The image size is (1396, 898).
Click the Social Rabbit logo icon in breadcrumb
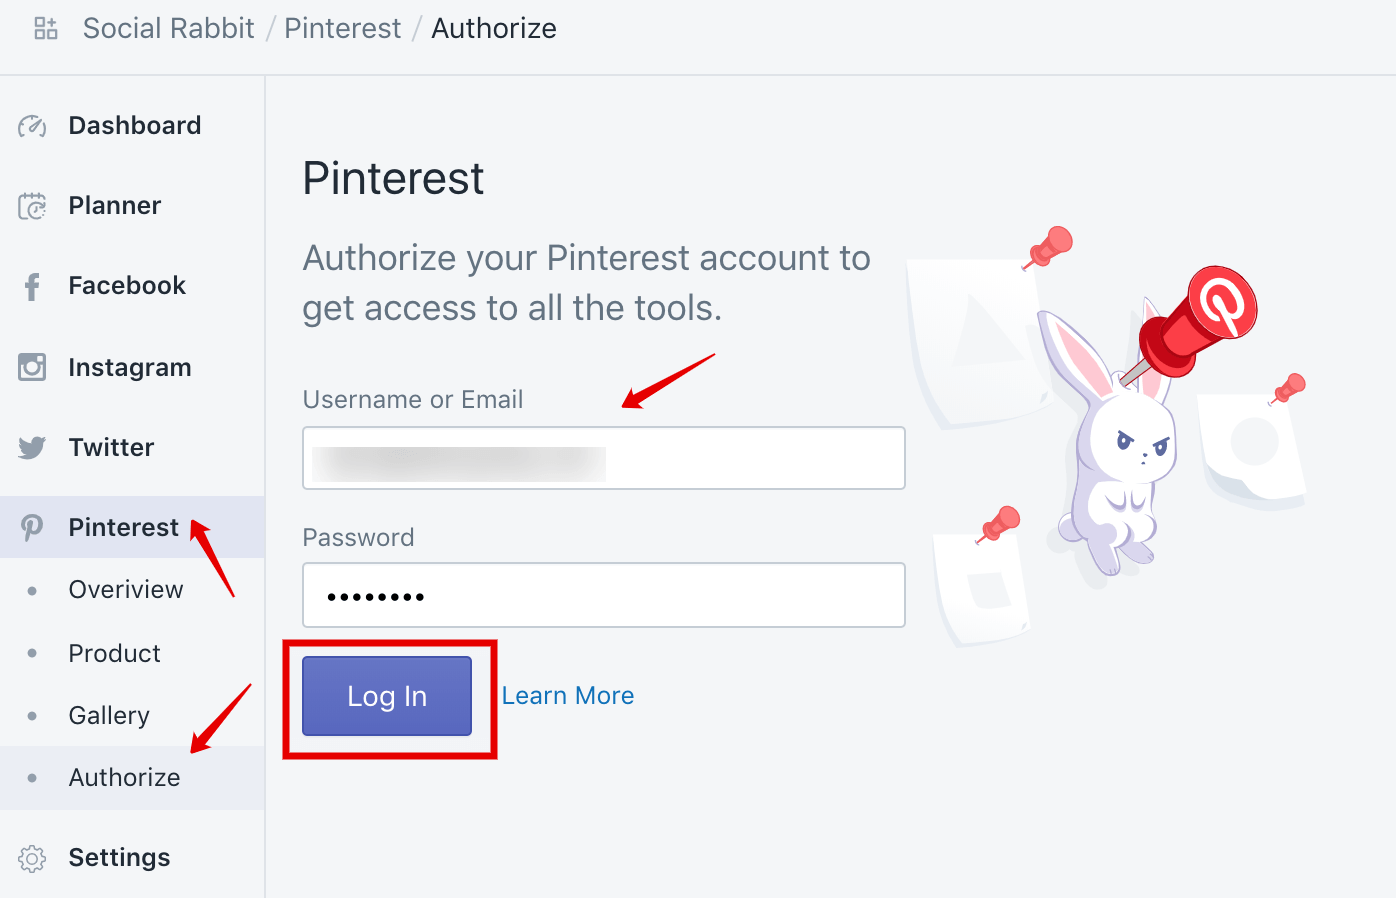coord(45,28)
